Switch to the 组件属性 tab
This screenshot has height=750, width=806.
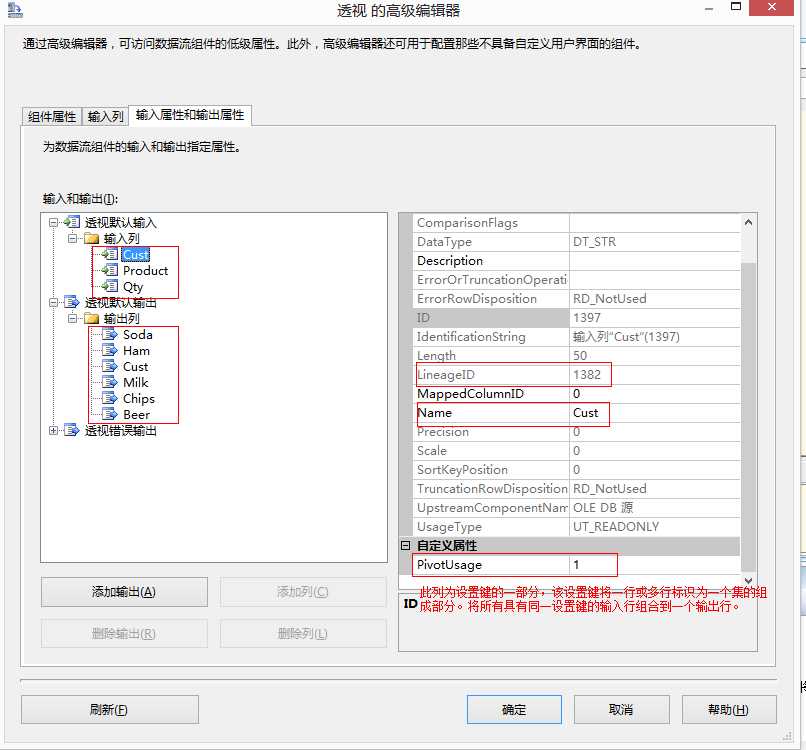[x=51, y=116]
